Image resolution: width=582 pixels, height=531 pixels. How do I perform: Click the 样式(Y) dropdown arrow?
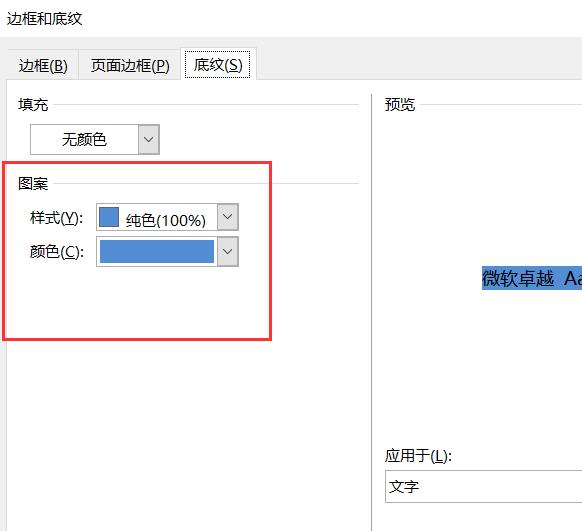(228, 217)
